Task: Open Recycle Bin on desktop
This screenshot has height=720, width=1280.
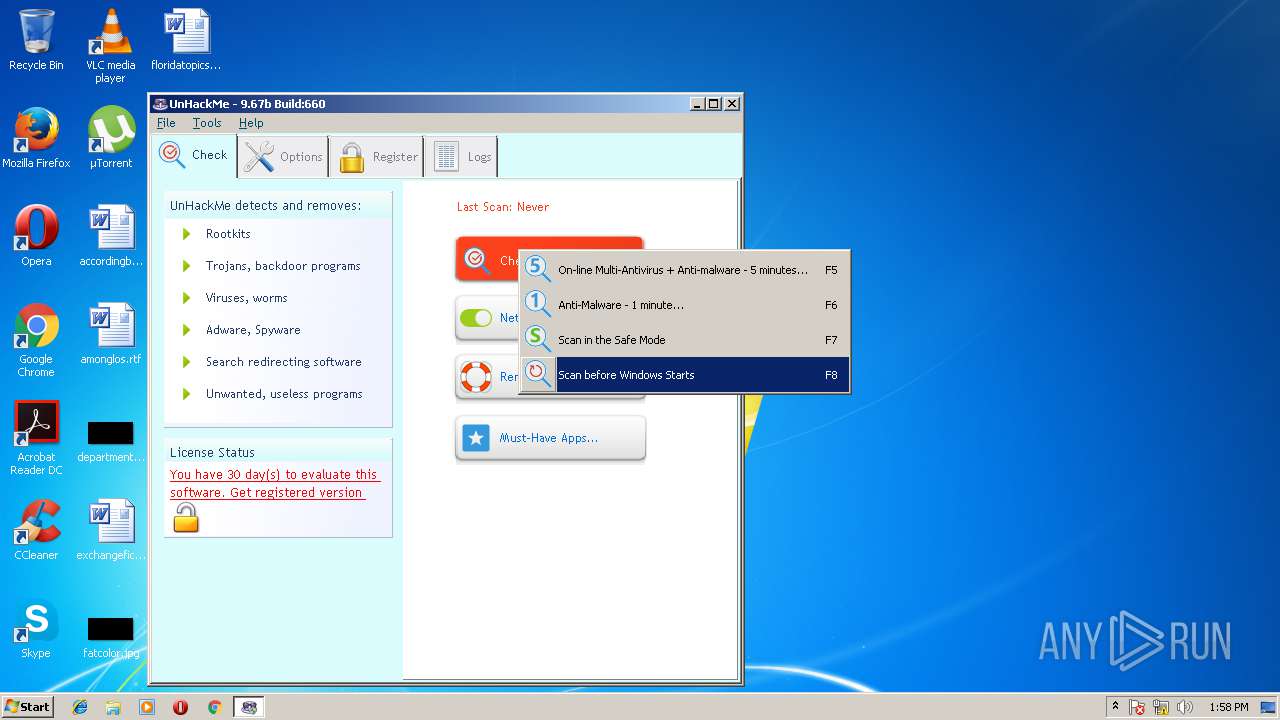Action: (36, 40)
